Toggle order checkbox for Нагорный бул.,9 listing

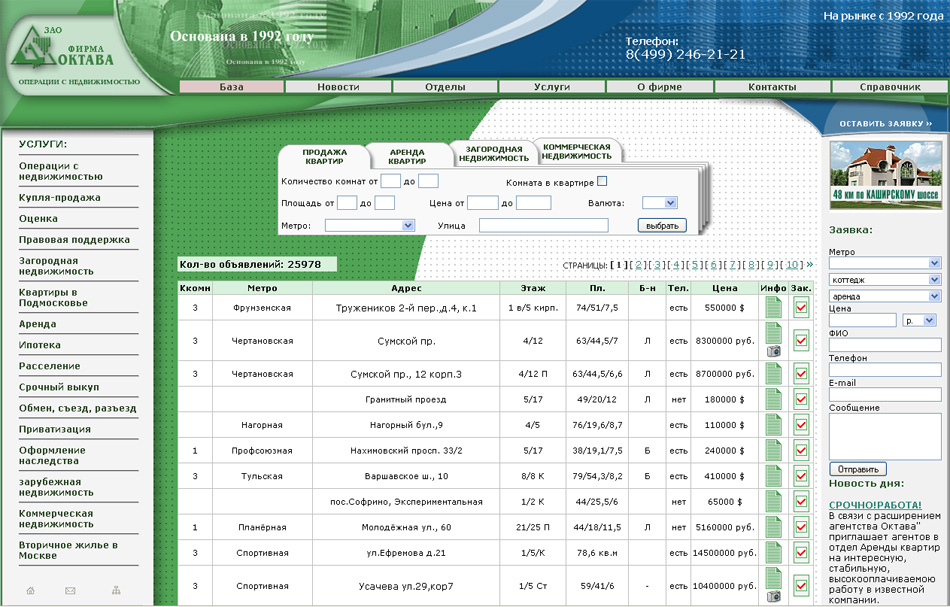(801, 425)
